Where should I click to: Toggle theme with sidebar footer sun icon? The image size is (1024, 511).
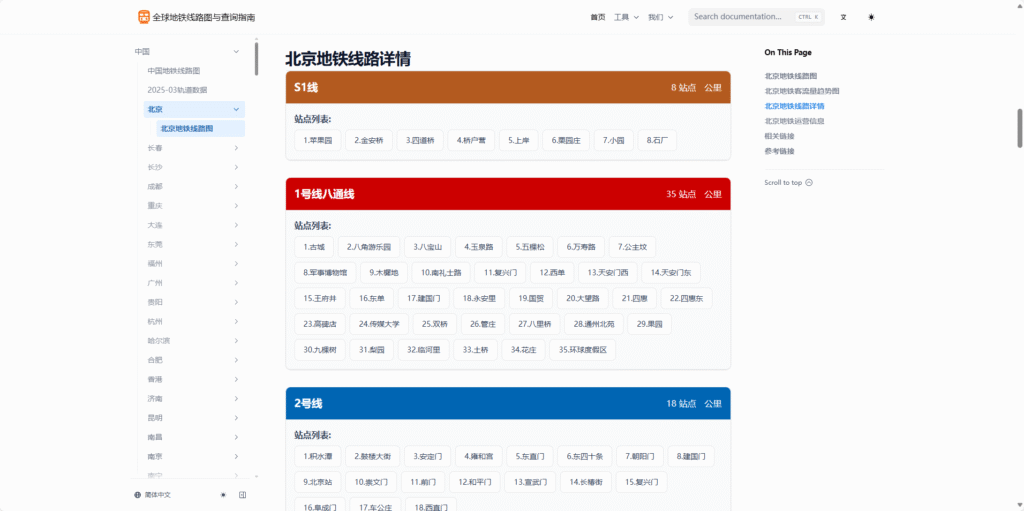[x=223, y=495]
